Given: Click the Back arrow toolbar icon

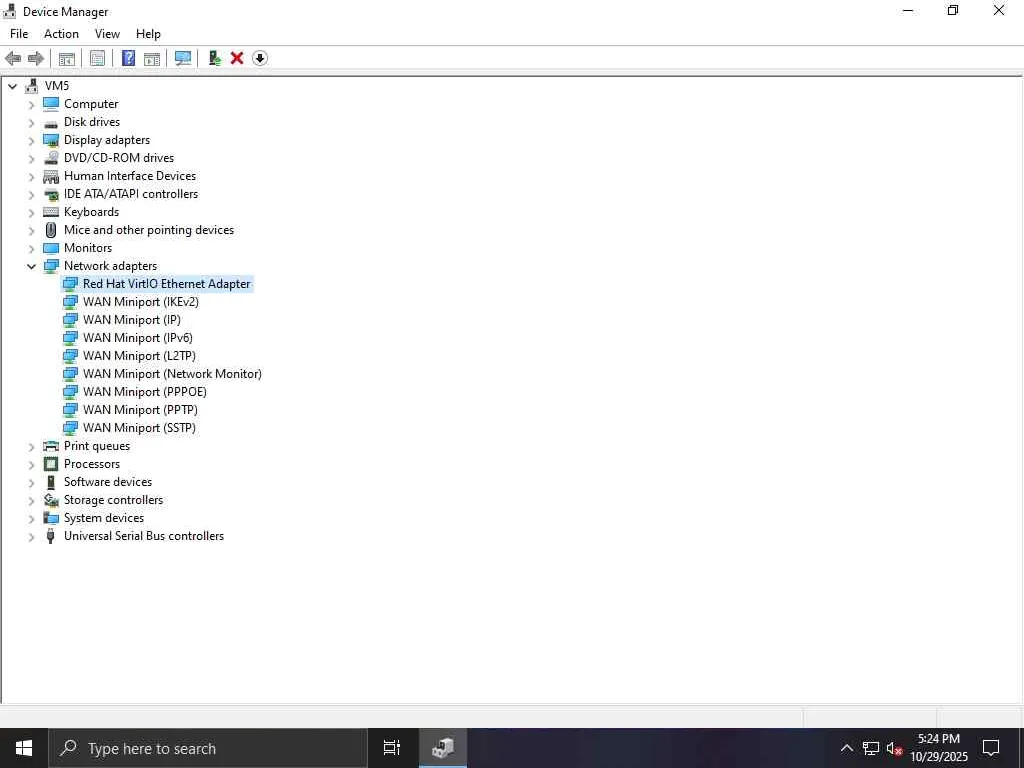Looking at the screenshot, I should (x=12, y=58).
